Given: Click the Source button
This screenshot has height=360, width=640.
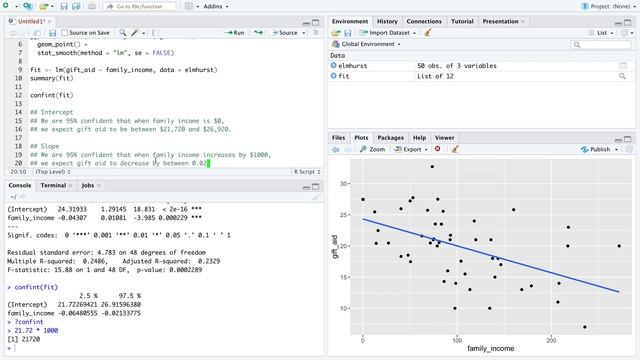Looking at the screenshot, I should click(285, 33).
